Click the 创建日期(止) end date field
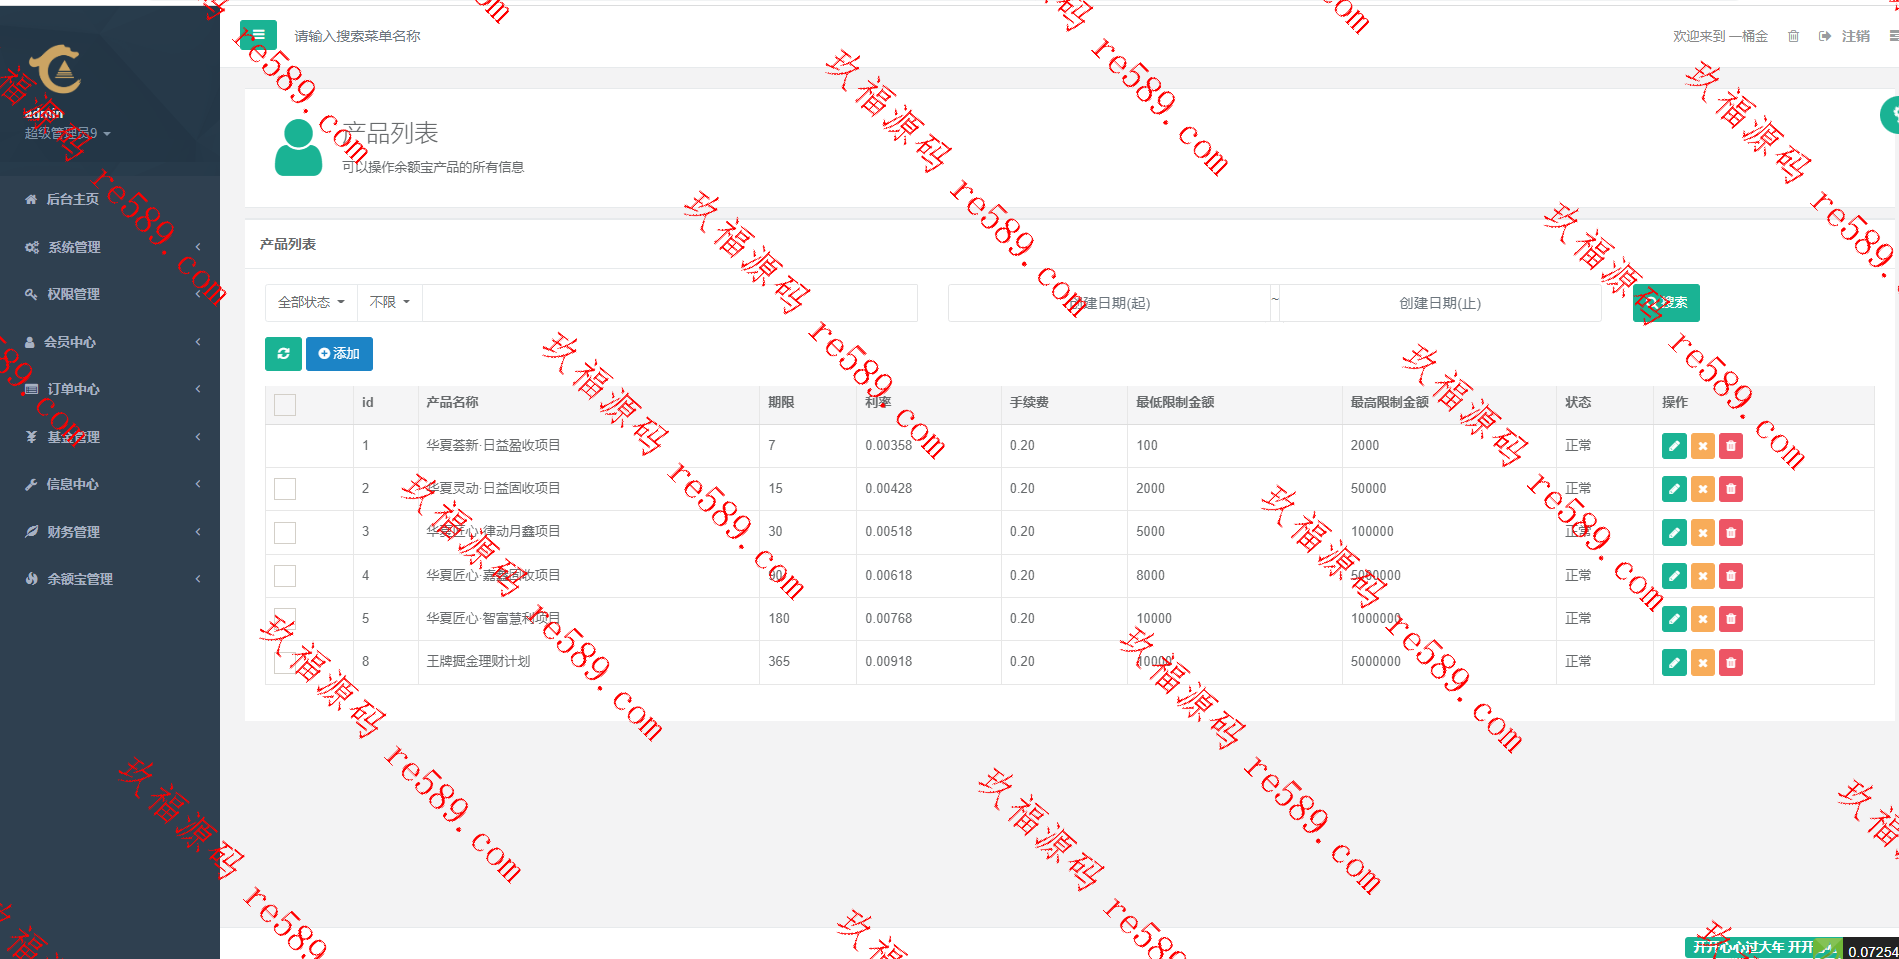This screenshot has height=959, width=1899. [x=1440, y=303]
